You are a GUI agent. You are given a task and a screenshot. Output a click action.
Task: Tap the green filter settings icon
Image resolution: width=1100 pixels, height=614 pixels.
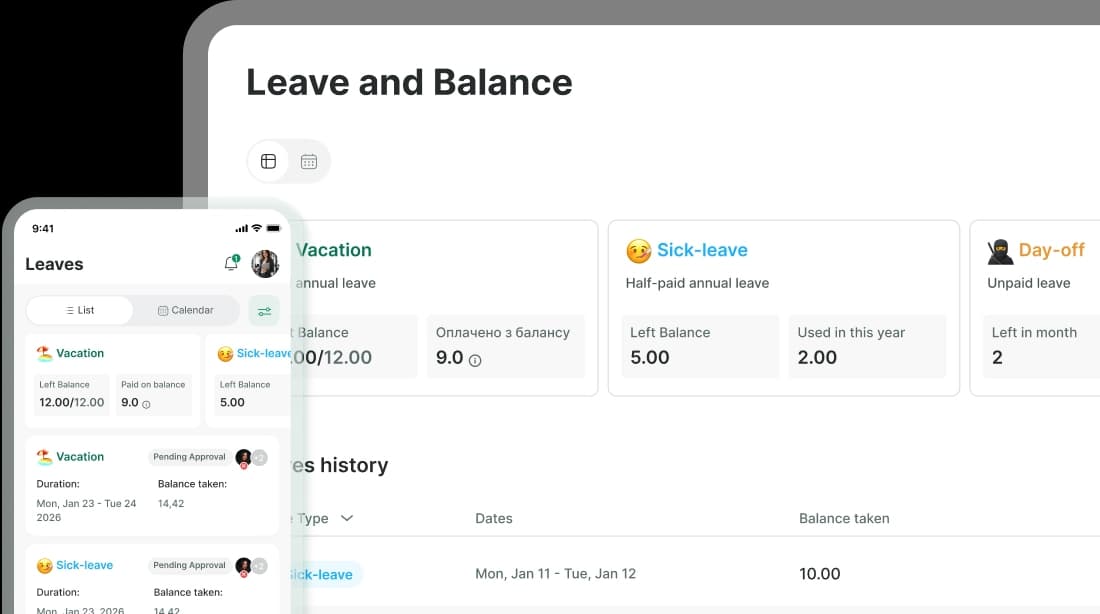264,311
